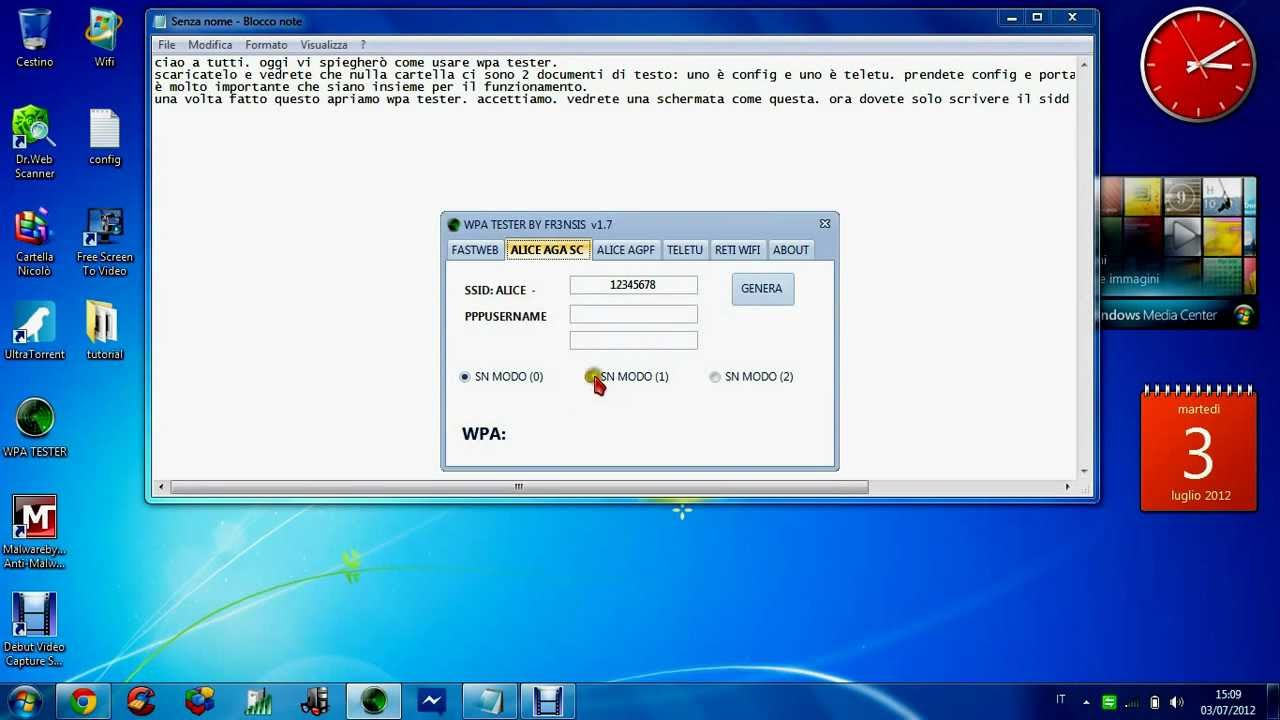Screen dimensions: 1280x720
Task: Show hidden tray icons arrow
Action: tap(1087, 702)
